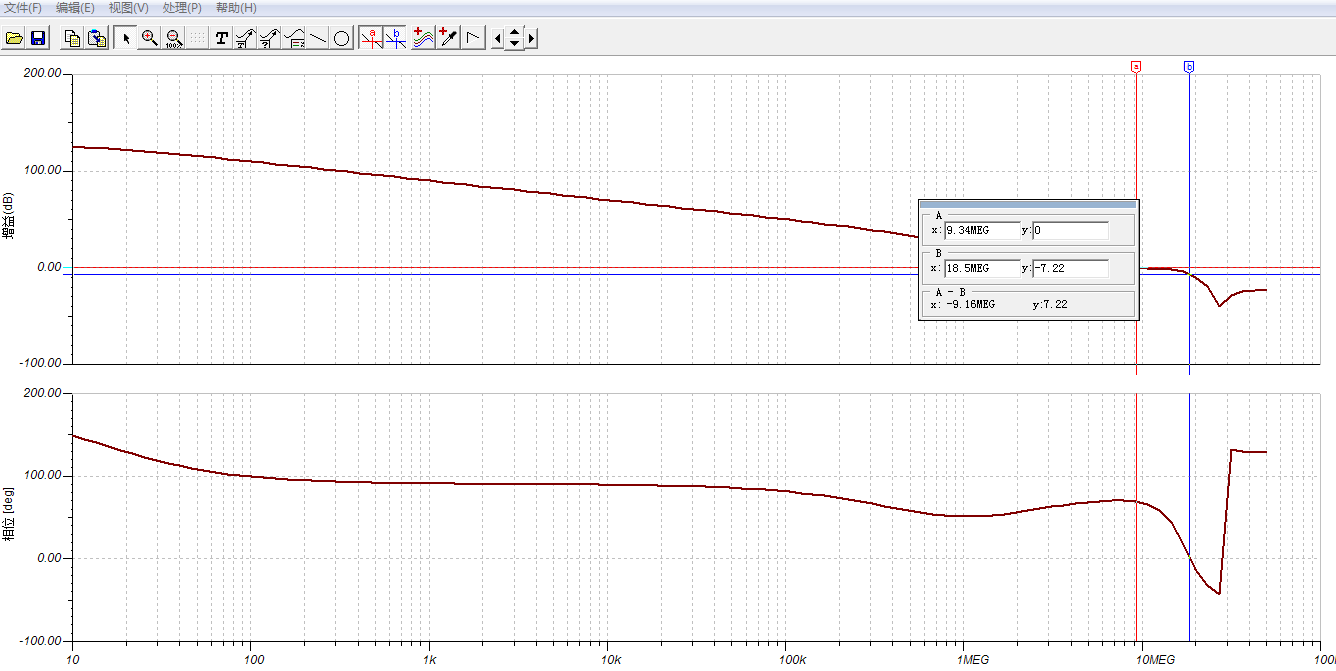Click the legend curve icon
The width and height of the screenshot is (1336, 671).
(x=294, y=38)
